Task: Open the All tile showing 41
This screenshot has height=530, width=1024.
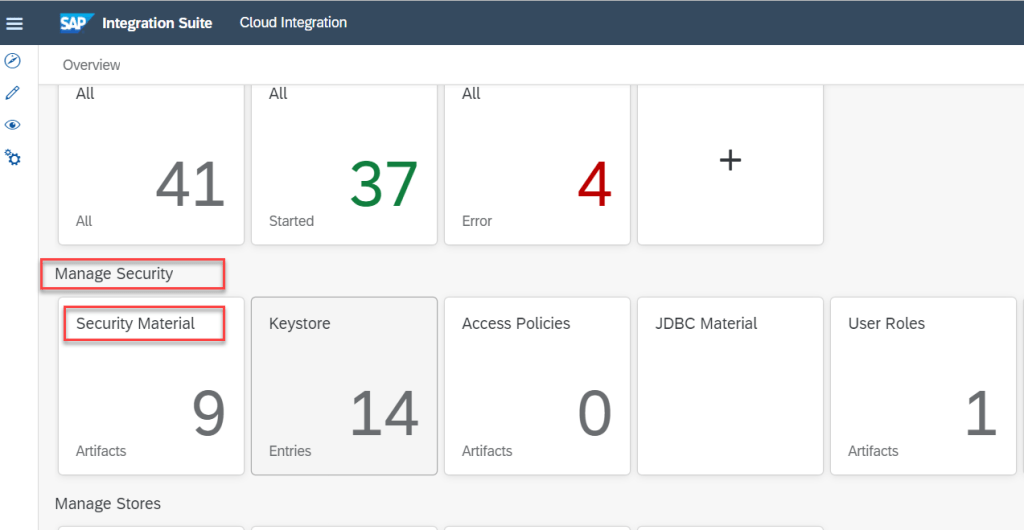Action: (x=151, y=165)
